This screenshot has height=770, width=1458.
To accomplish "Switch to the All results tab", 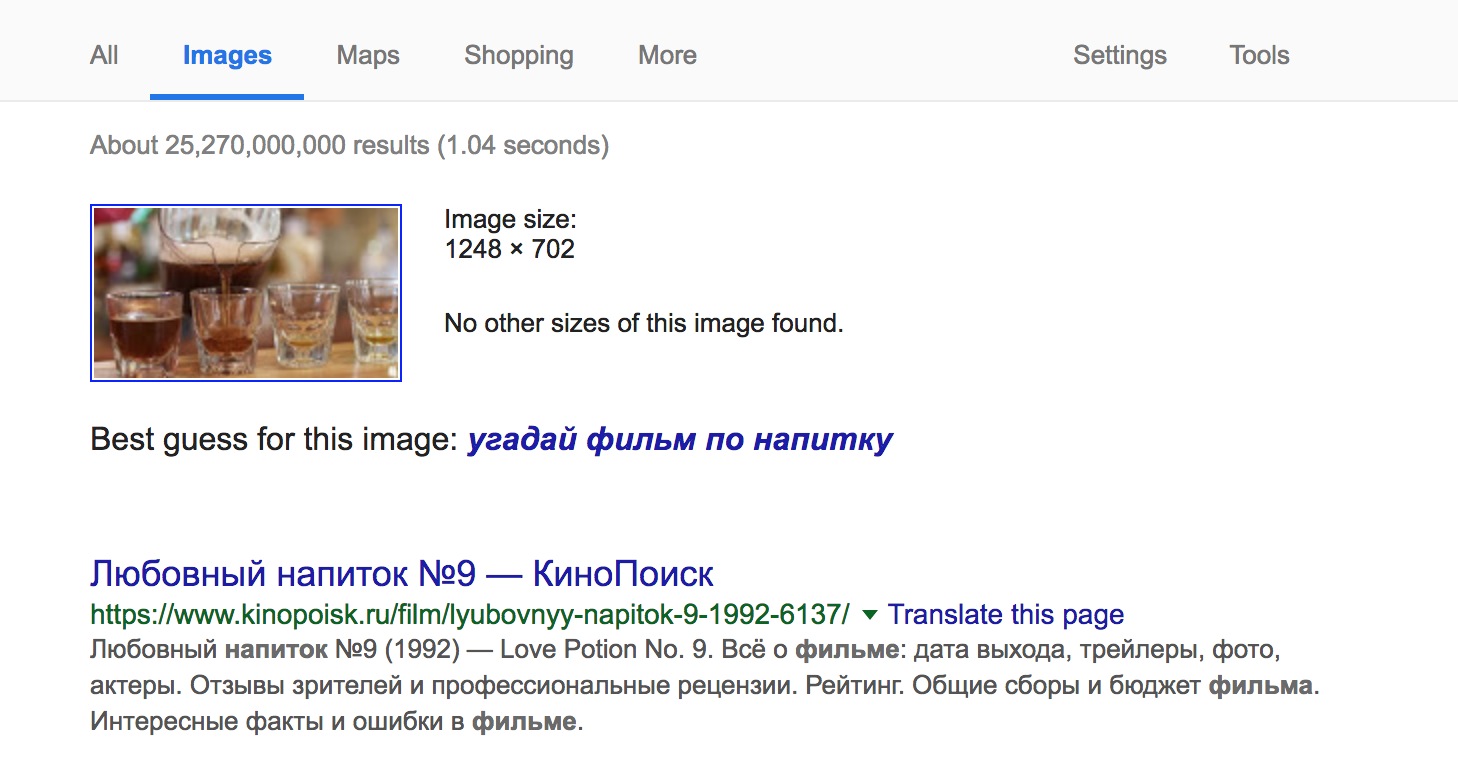I will pos(104,55).
